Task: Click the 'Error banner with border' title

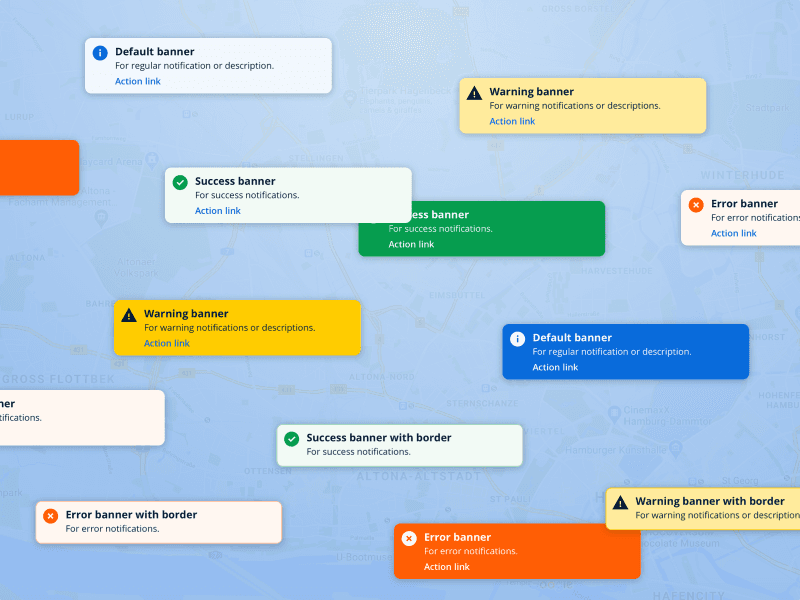Action: pos(131,515)
